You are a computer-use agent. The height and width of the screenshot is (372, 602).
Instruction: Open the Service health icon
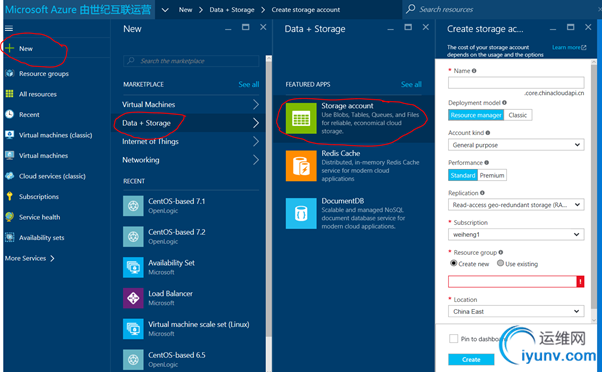click(x=10, y=217)
